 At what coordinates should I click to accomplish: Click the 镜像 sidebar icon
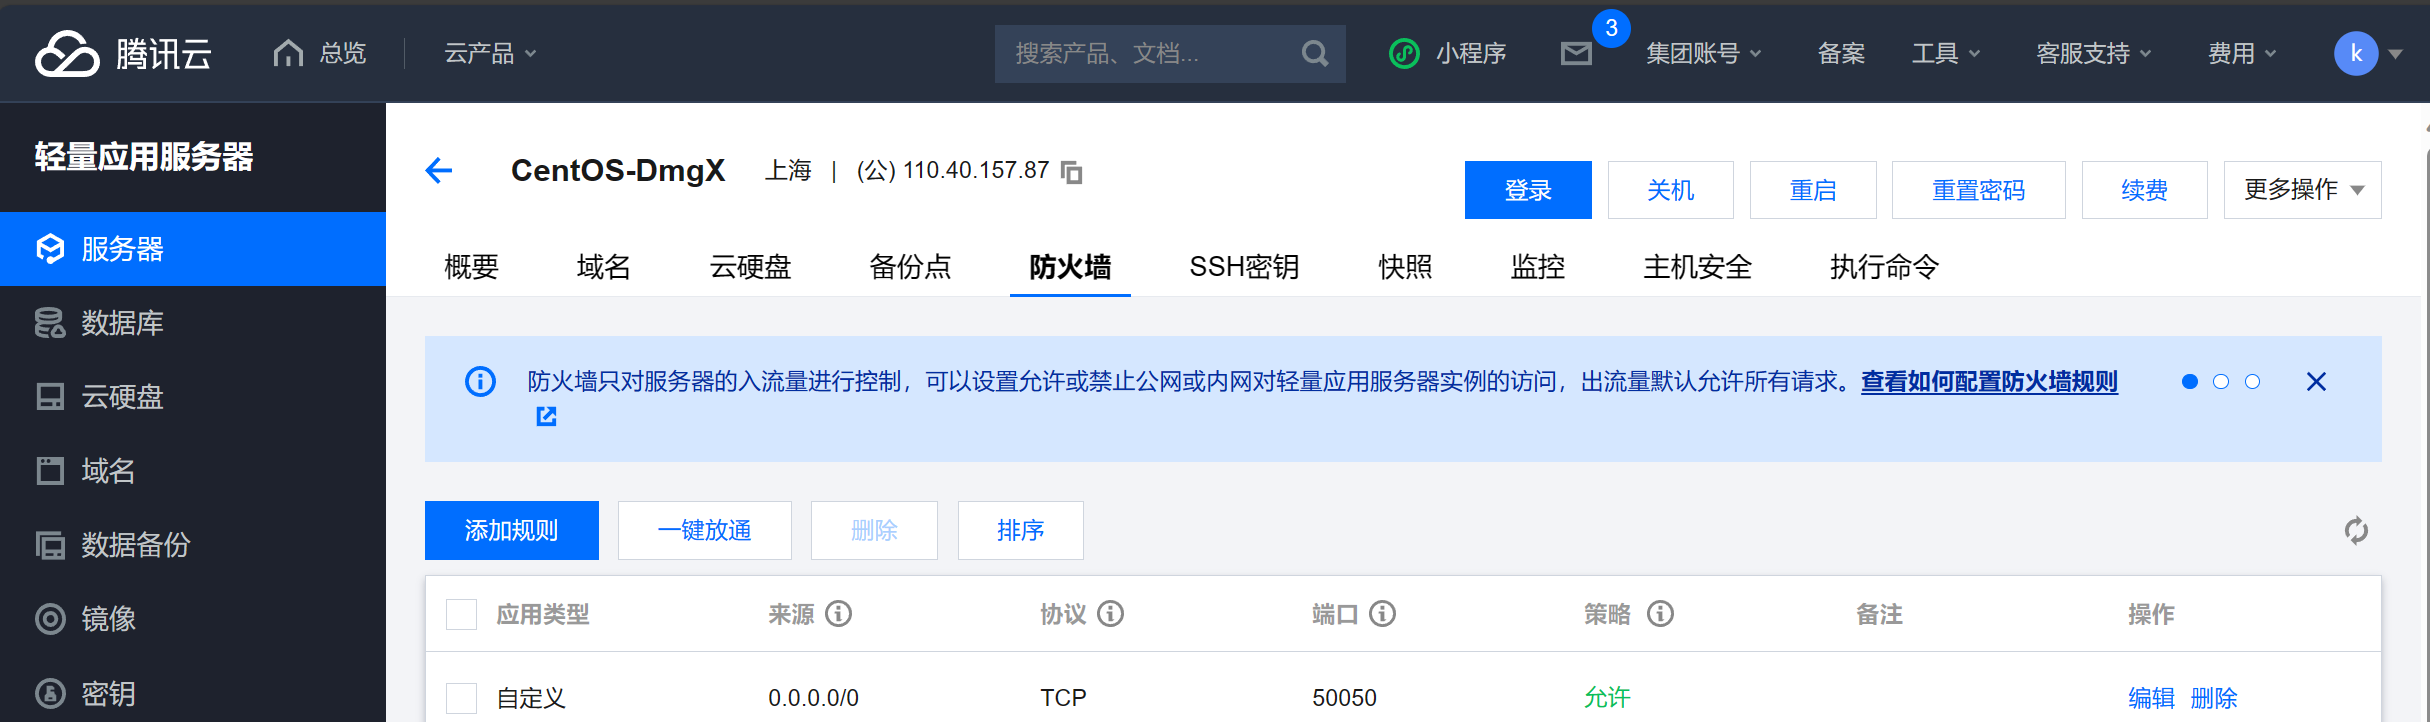pos(50,619)
